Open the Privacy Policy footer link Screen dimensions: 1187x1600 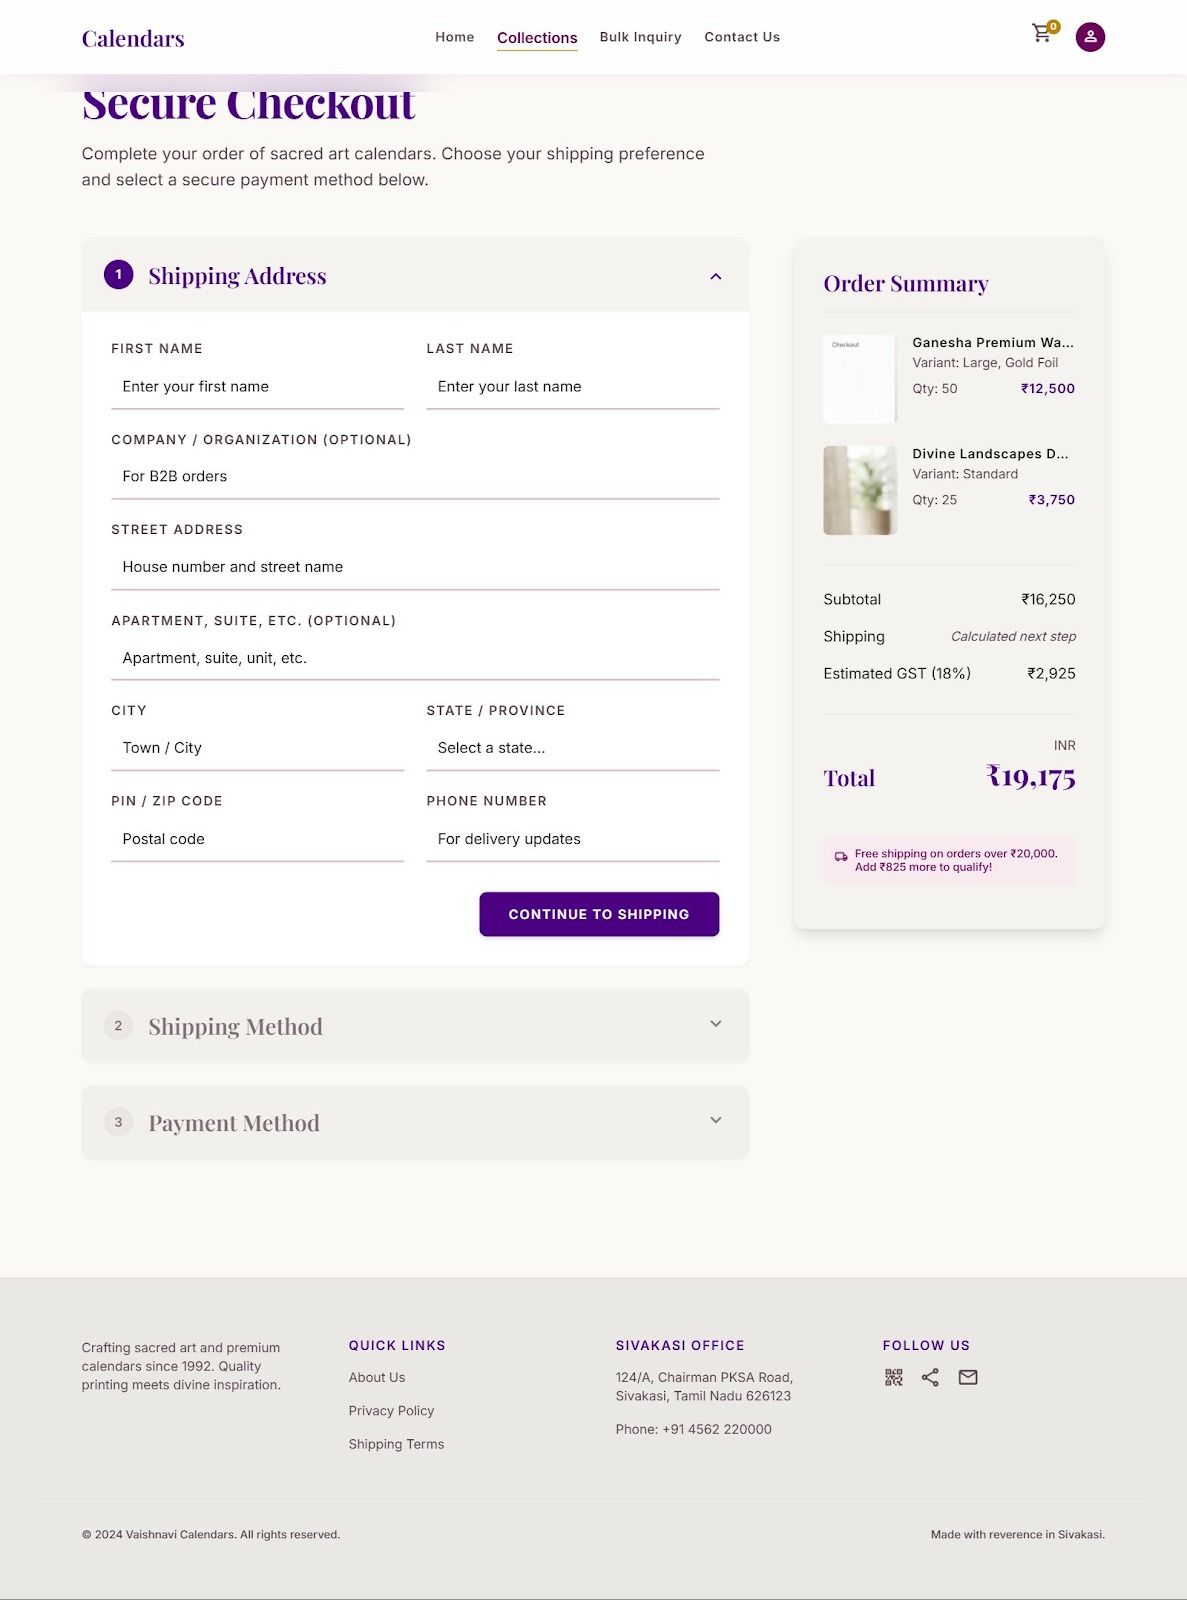pos(391,1410)
